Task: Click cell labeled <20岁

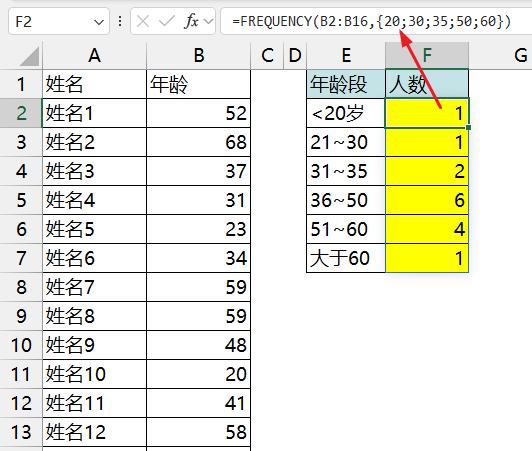Action: pyautogui.click(x=346, y=113)
